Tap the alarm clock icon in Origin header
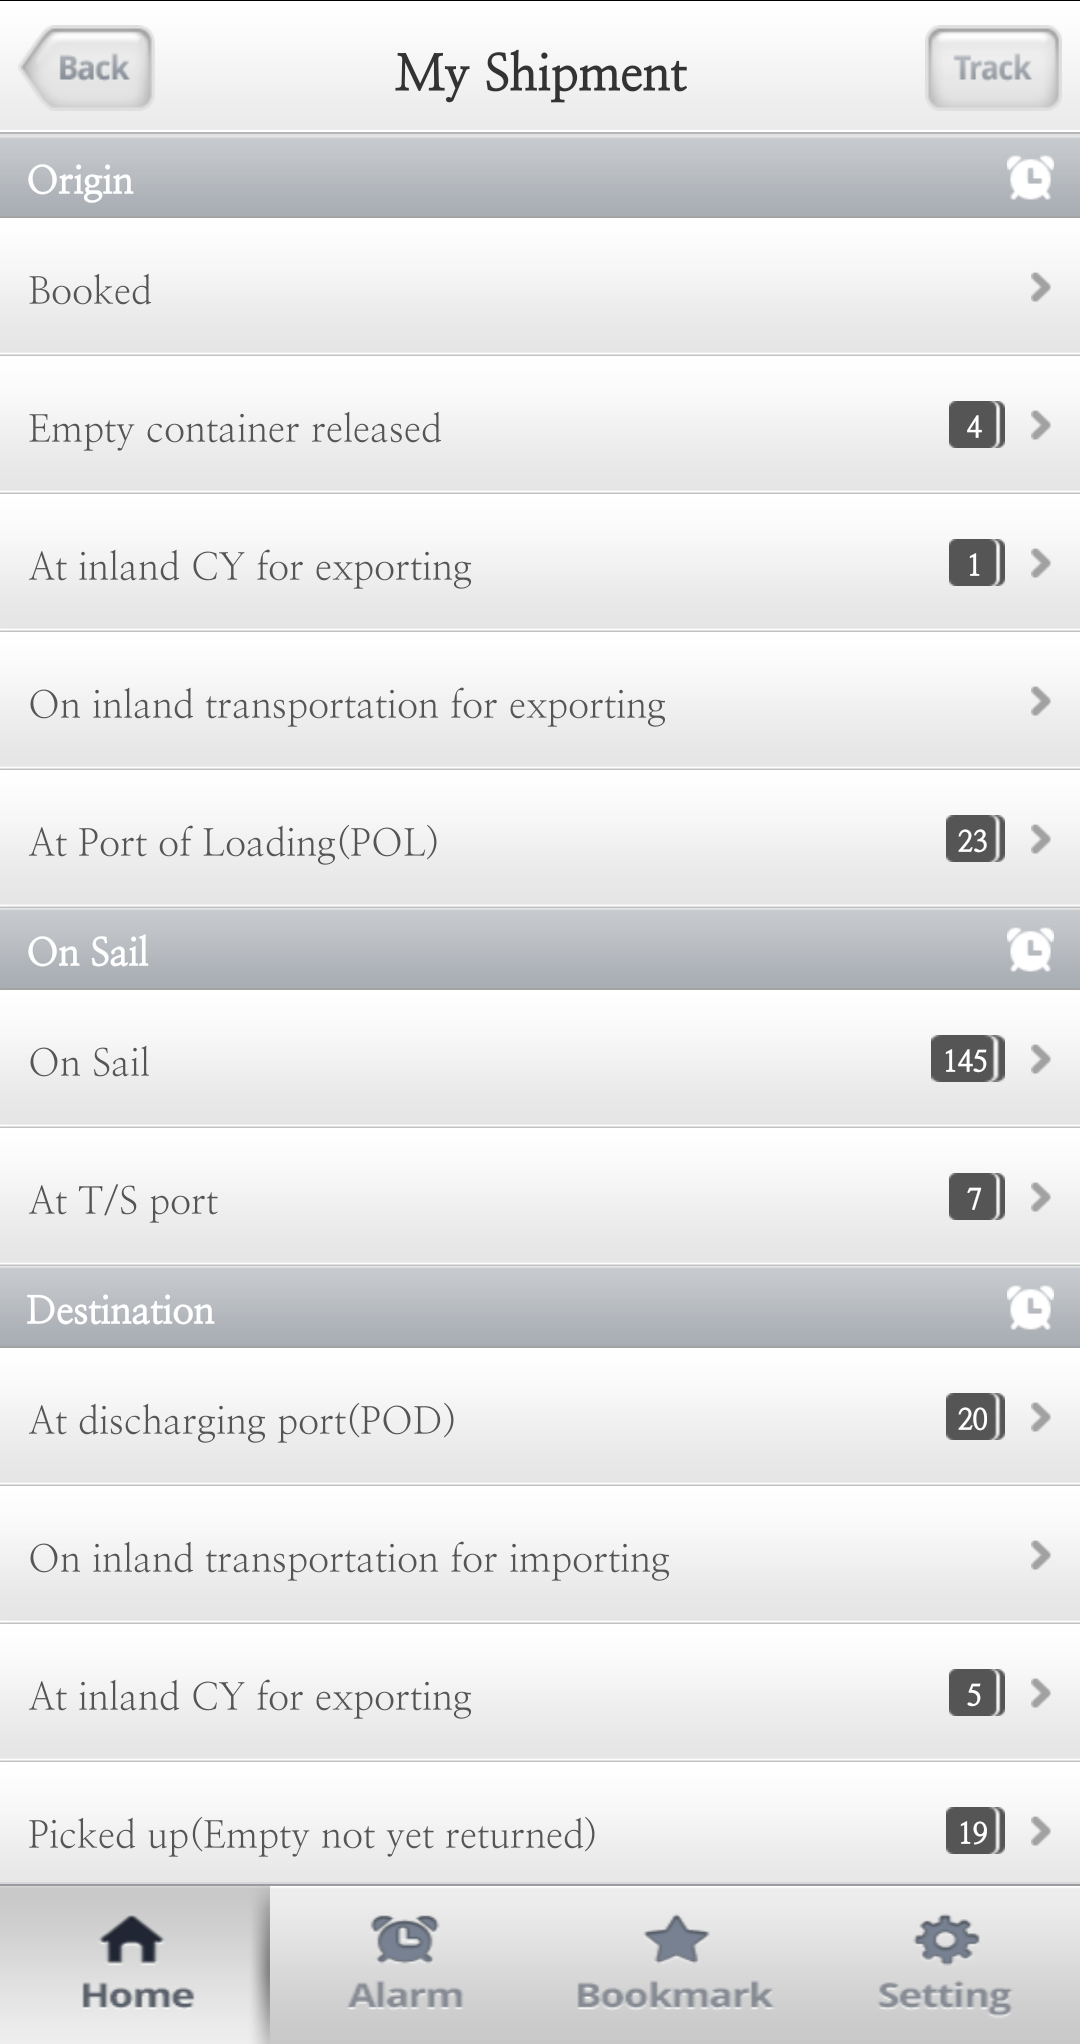 click(1030, 178)
